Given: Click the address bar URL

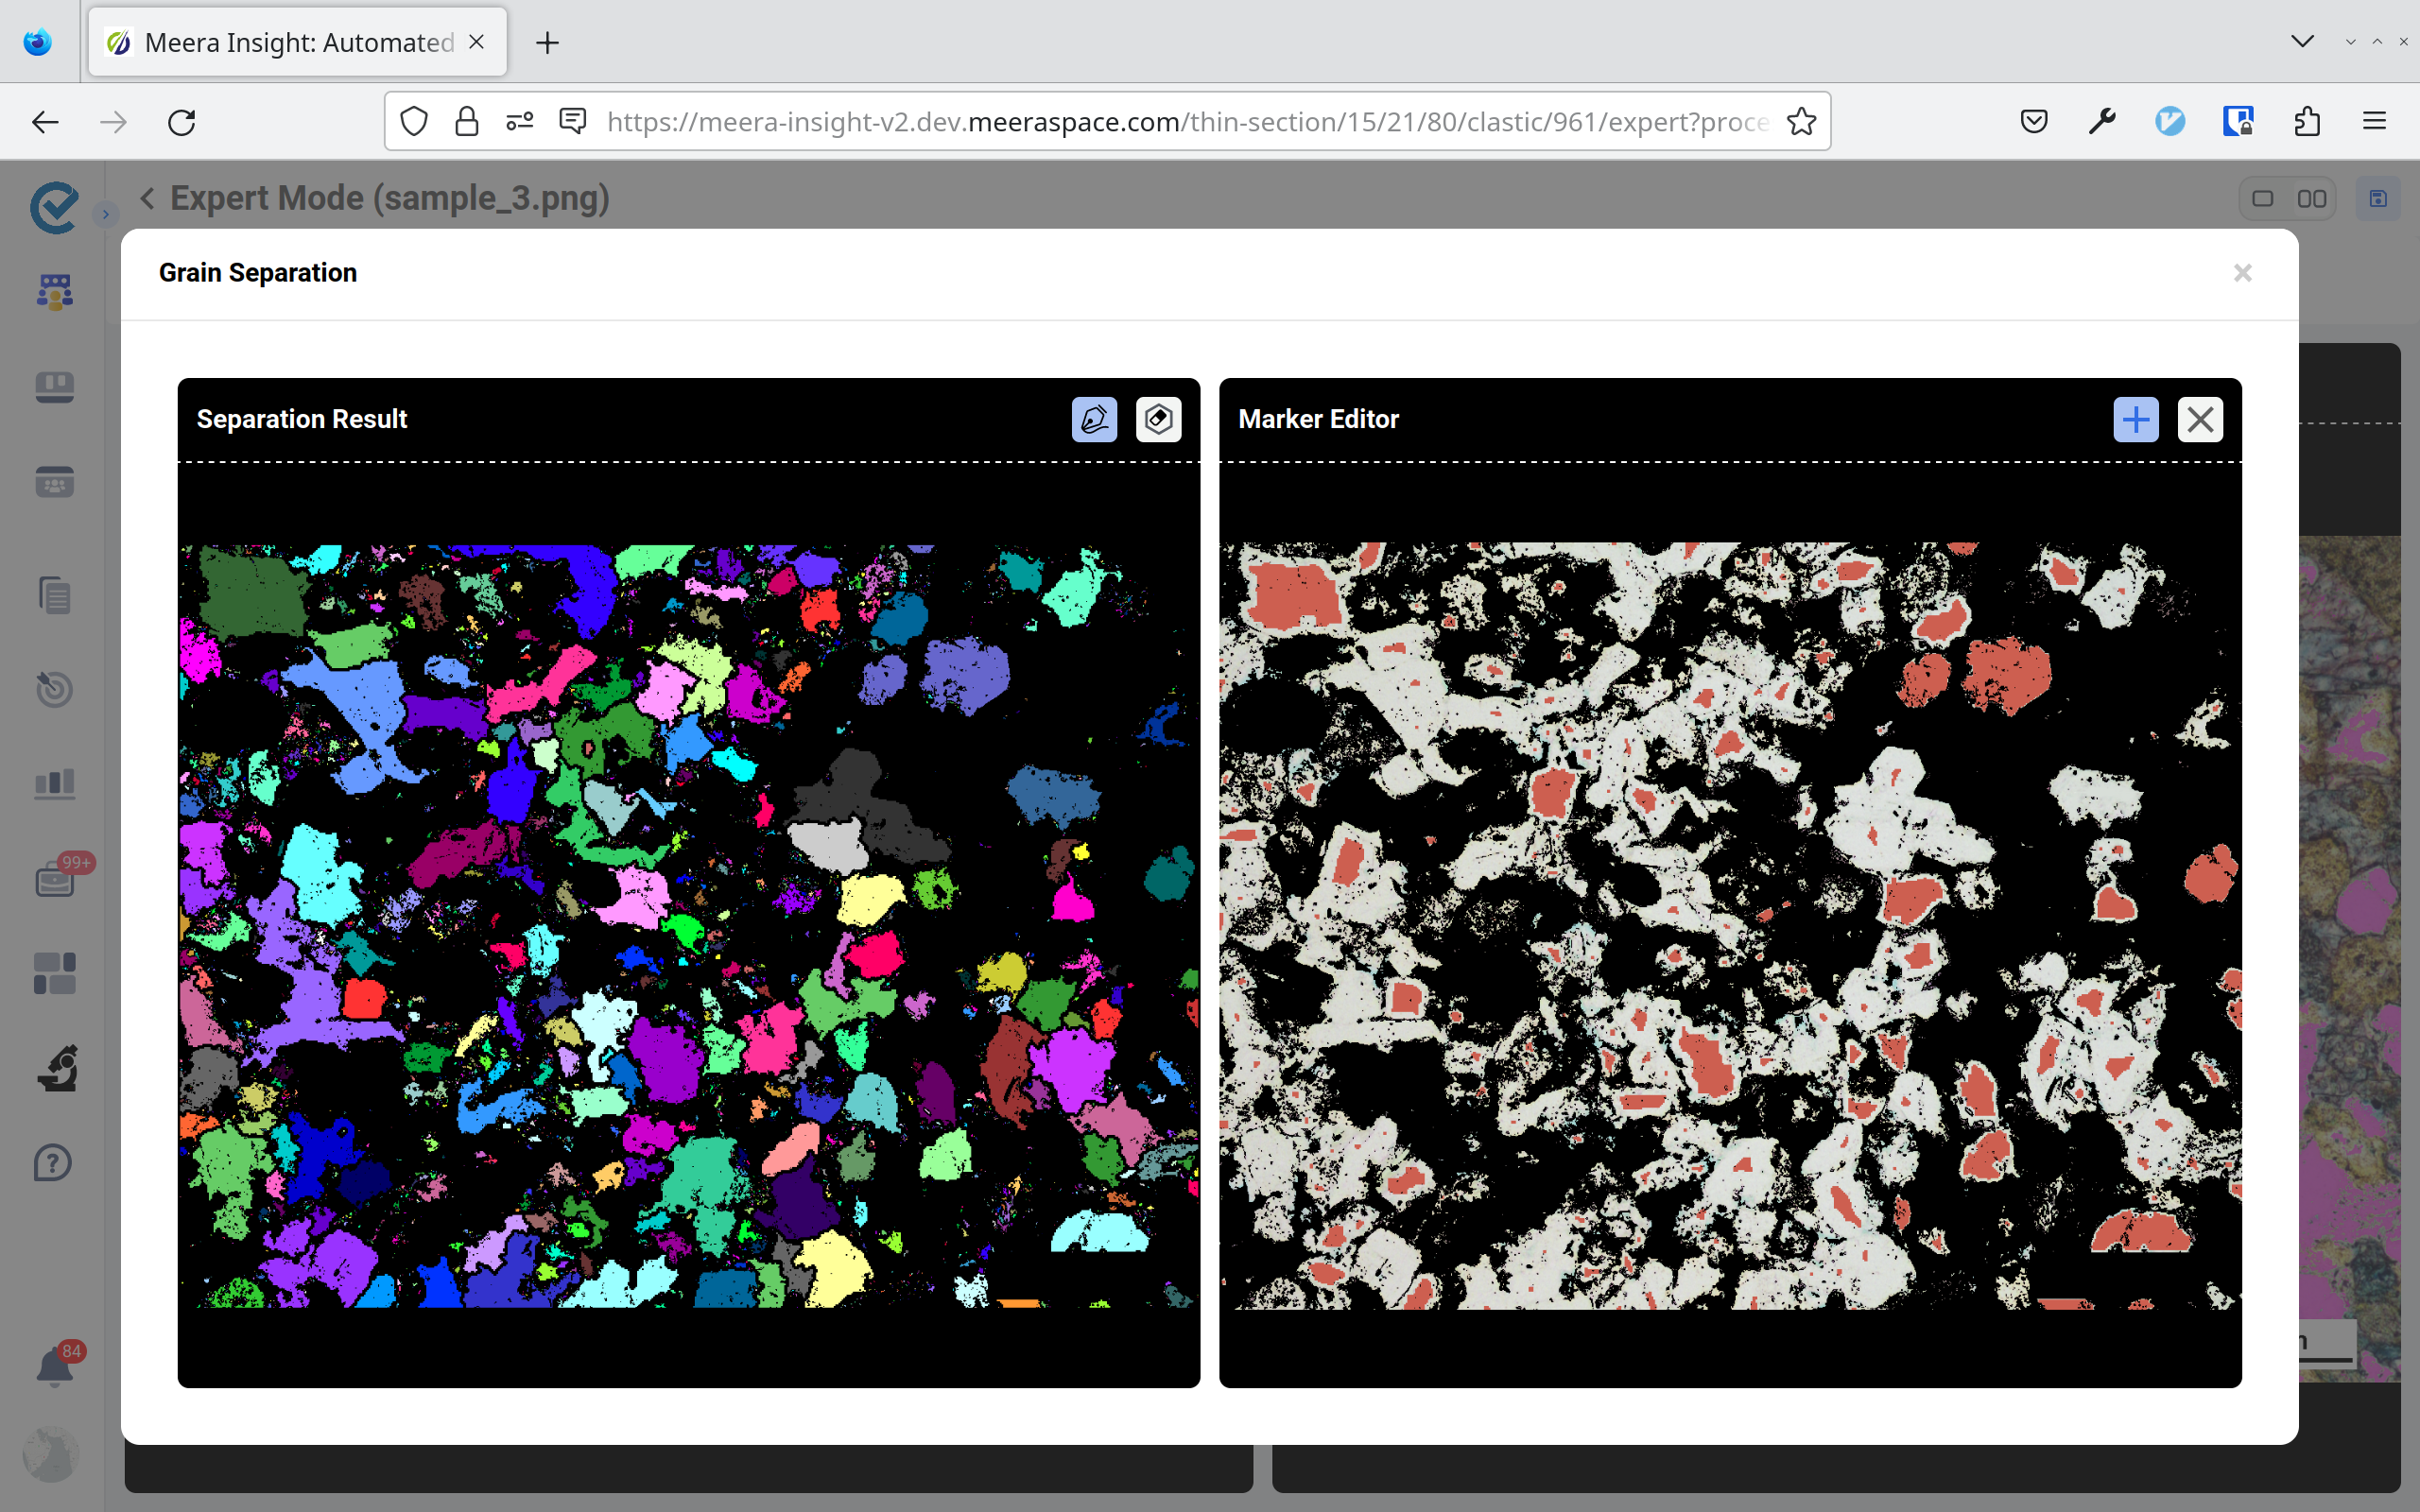Looking at the screenshot, I should coord(1188,122).
